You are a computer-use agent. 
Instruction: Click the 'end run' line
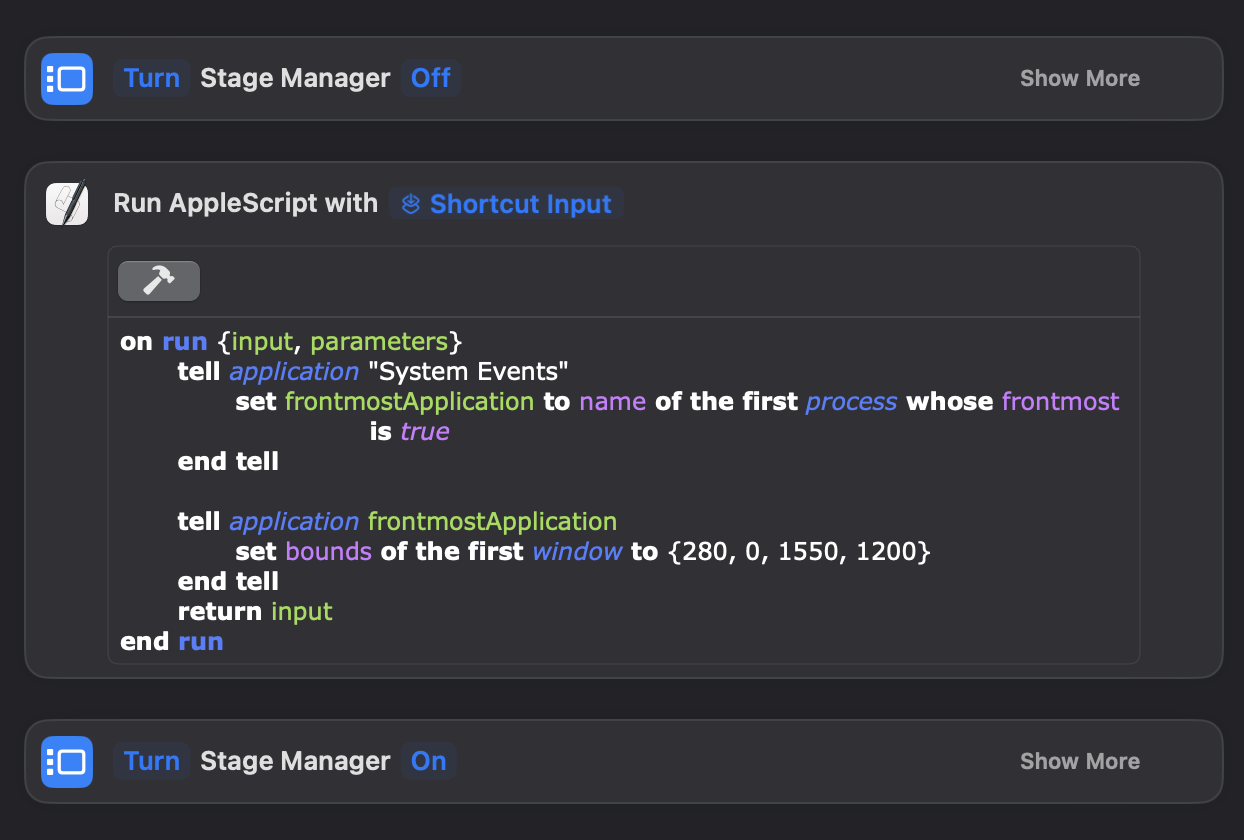point(172,642)
